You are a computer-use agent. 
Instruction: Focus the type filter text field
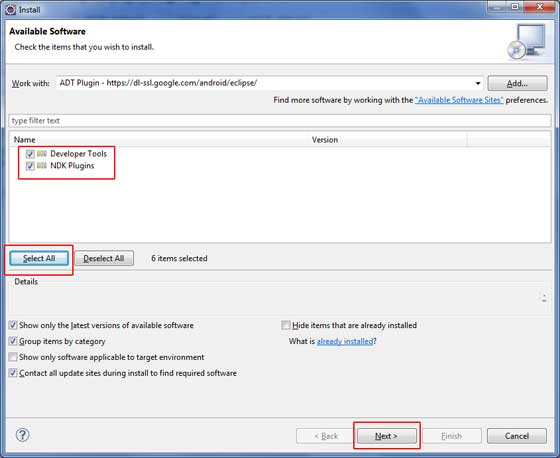coord(280,121)
